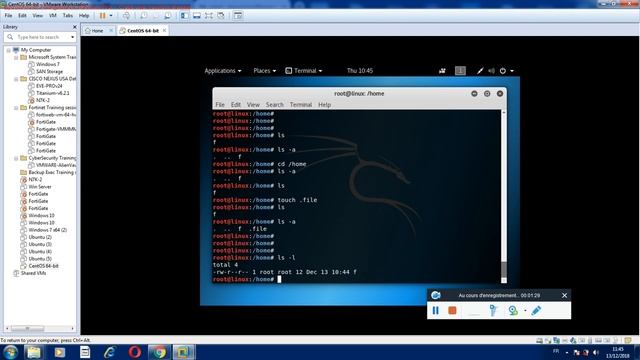Stop the screen recording
This screenshot has height=360, width=640.
point(452,311)
